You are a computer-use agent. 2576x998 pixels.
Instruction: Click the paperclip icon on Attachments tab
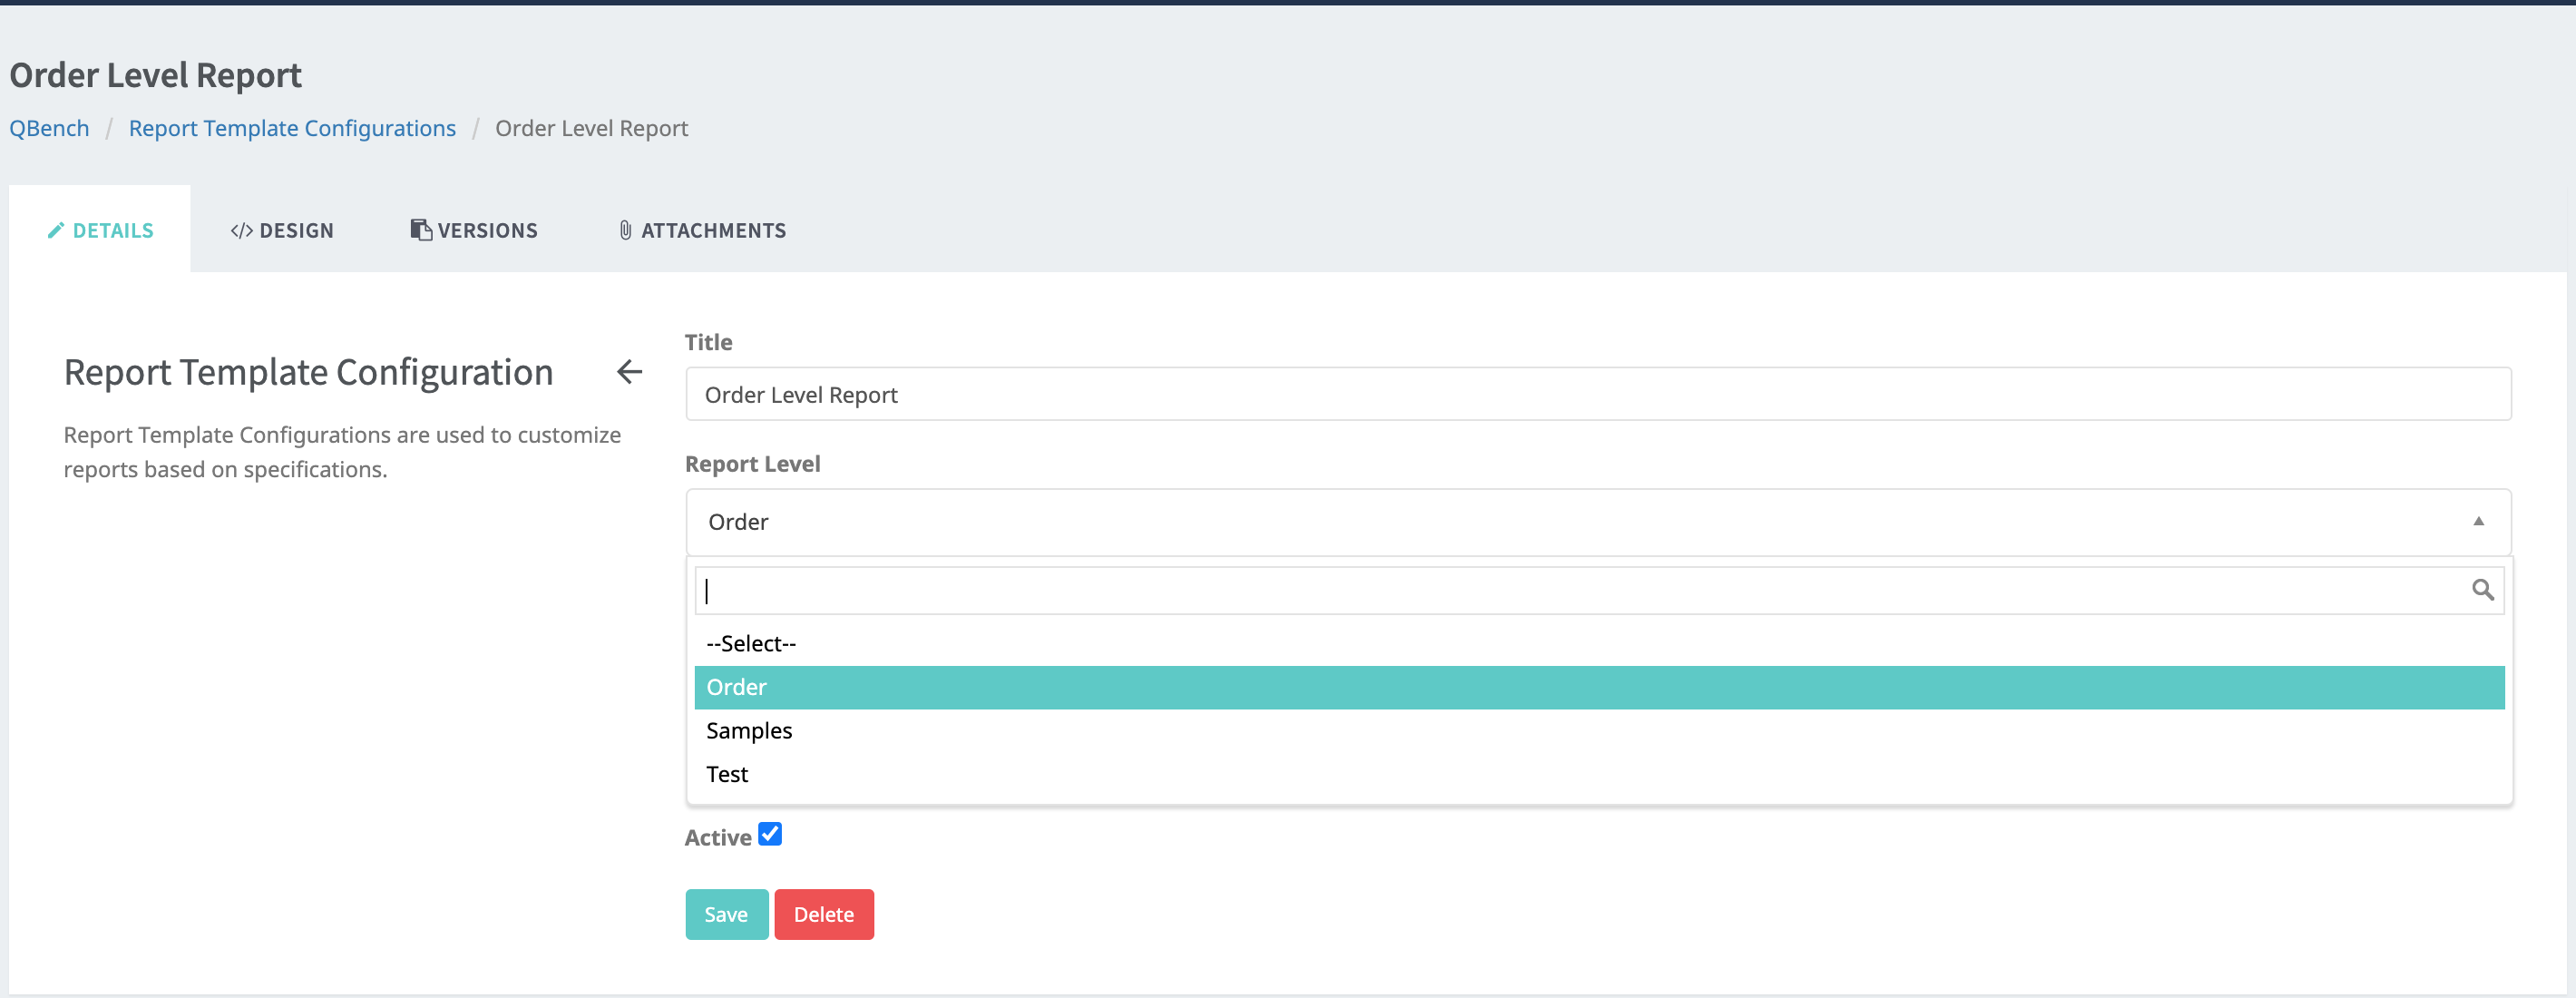(625, 231)
